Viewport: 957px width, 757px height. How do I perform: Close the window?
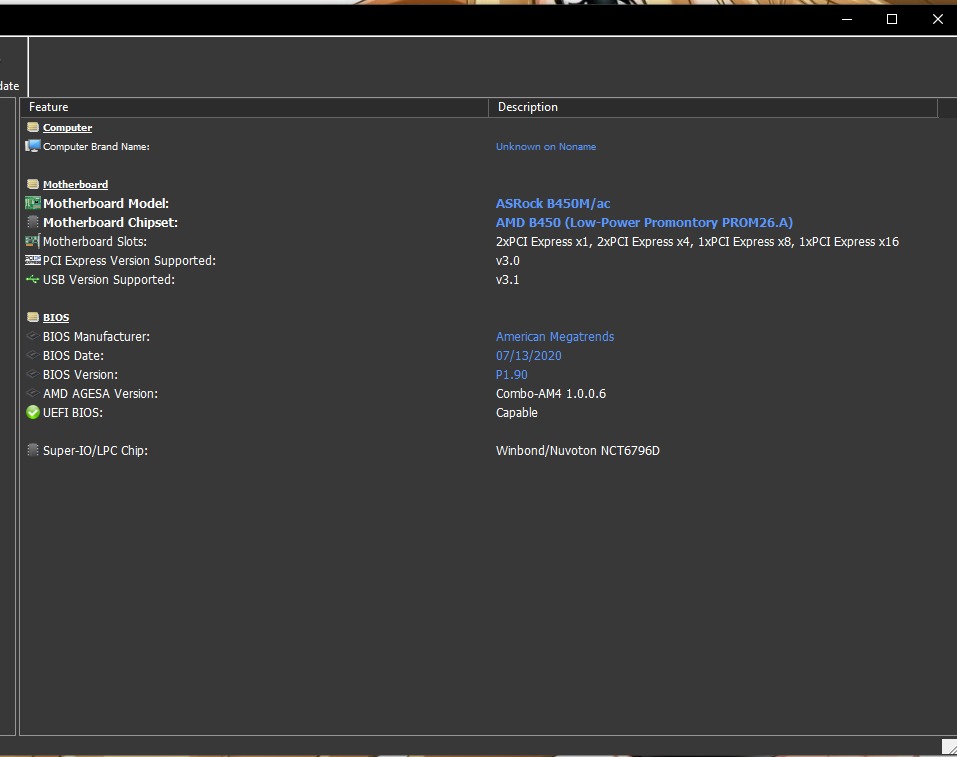tap(937, 19)
